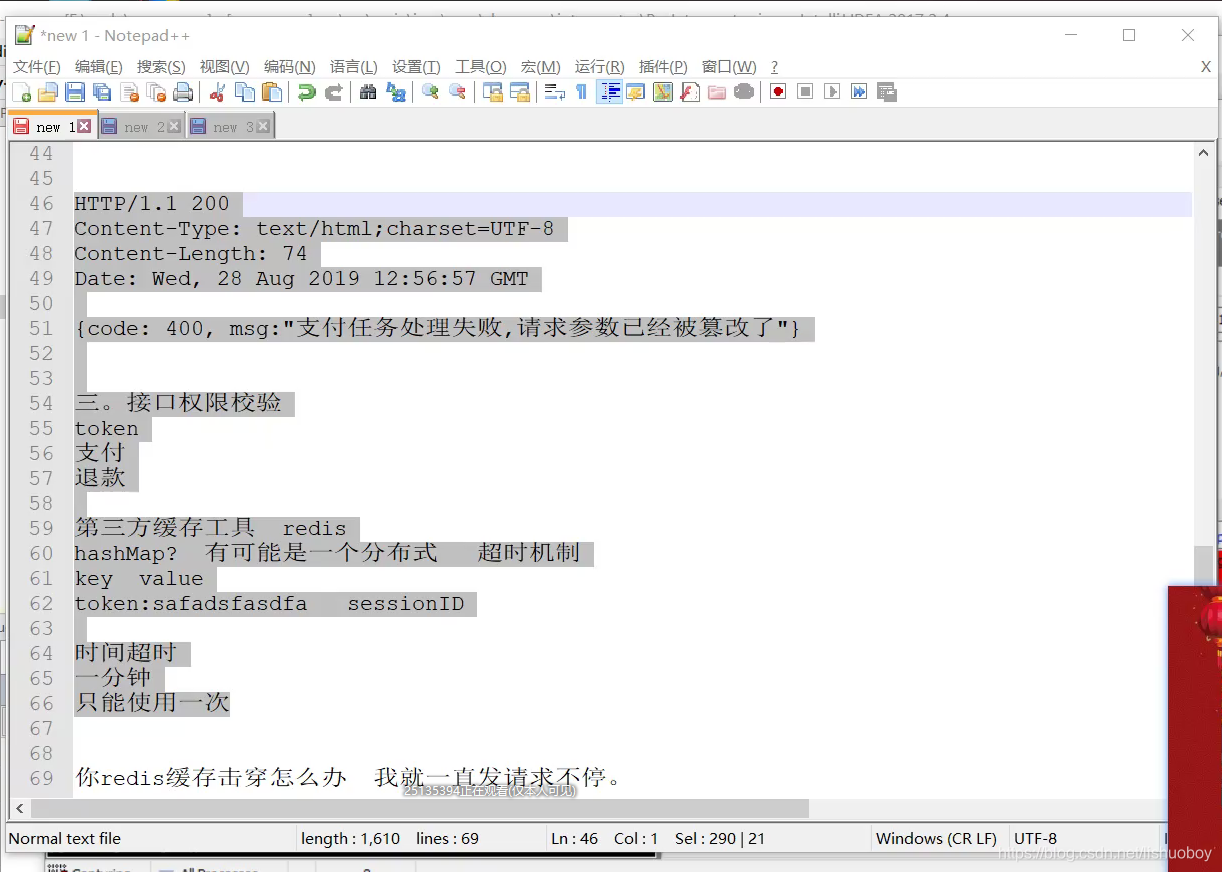Click the Replace toolbar icon

395,92
